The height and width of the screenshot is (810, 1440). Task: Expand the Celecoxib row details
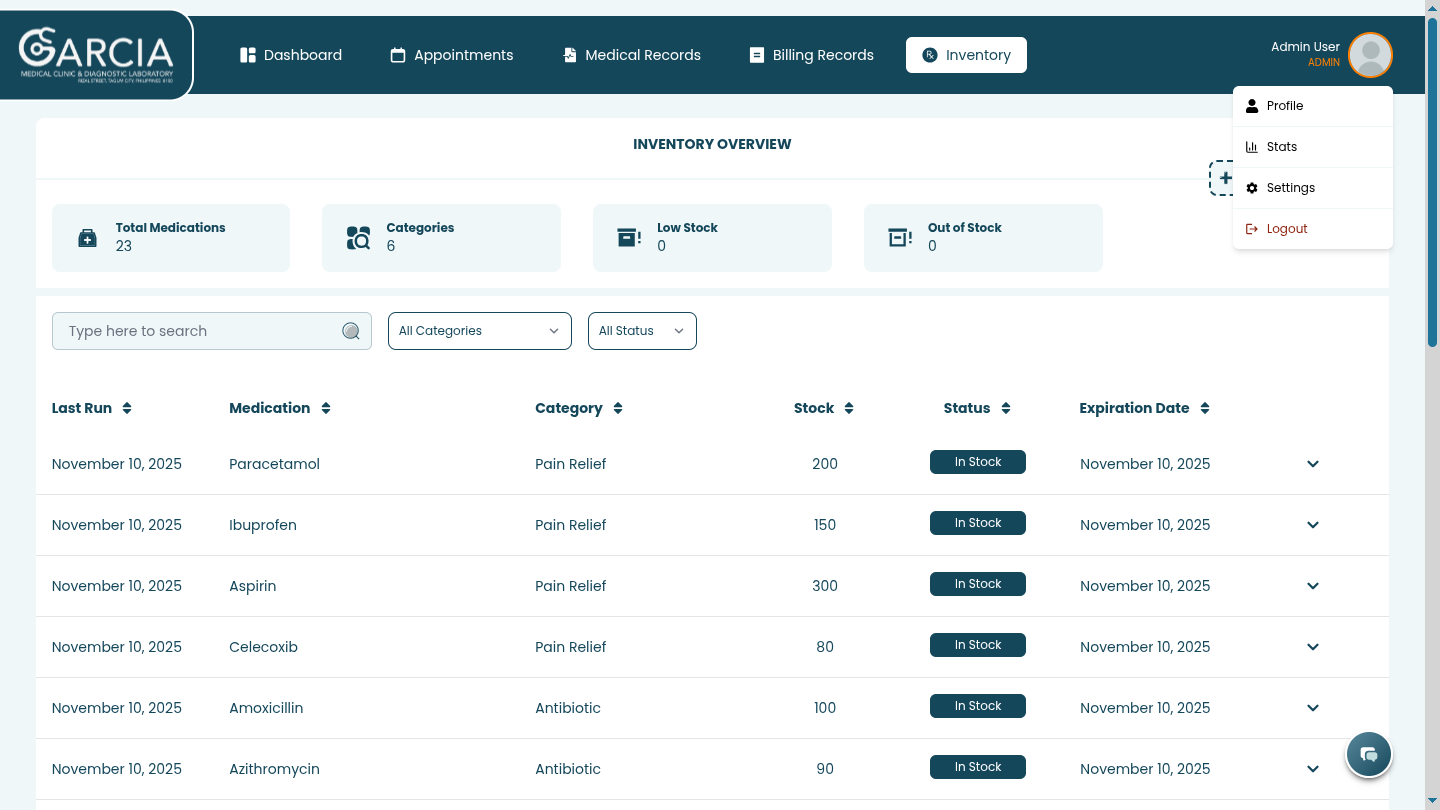[x=1313, y=647]
